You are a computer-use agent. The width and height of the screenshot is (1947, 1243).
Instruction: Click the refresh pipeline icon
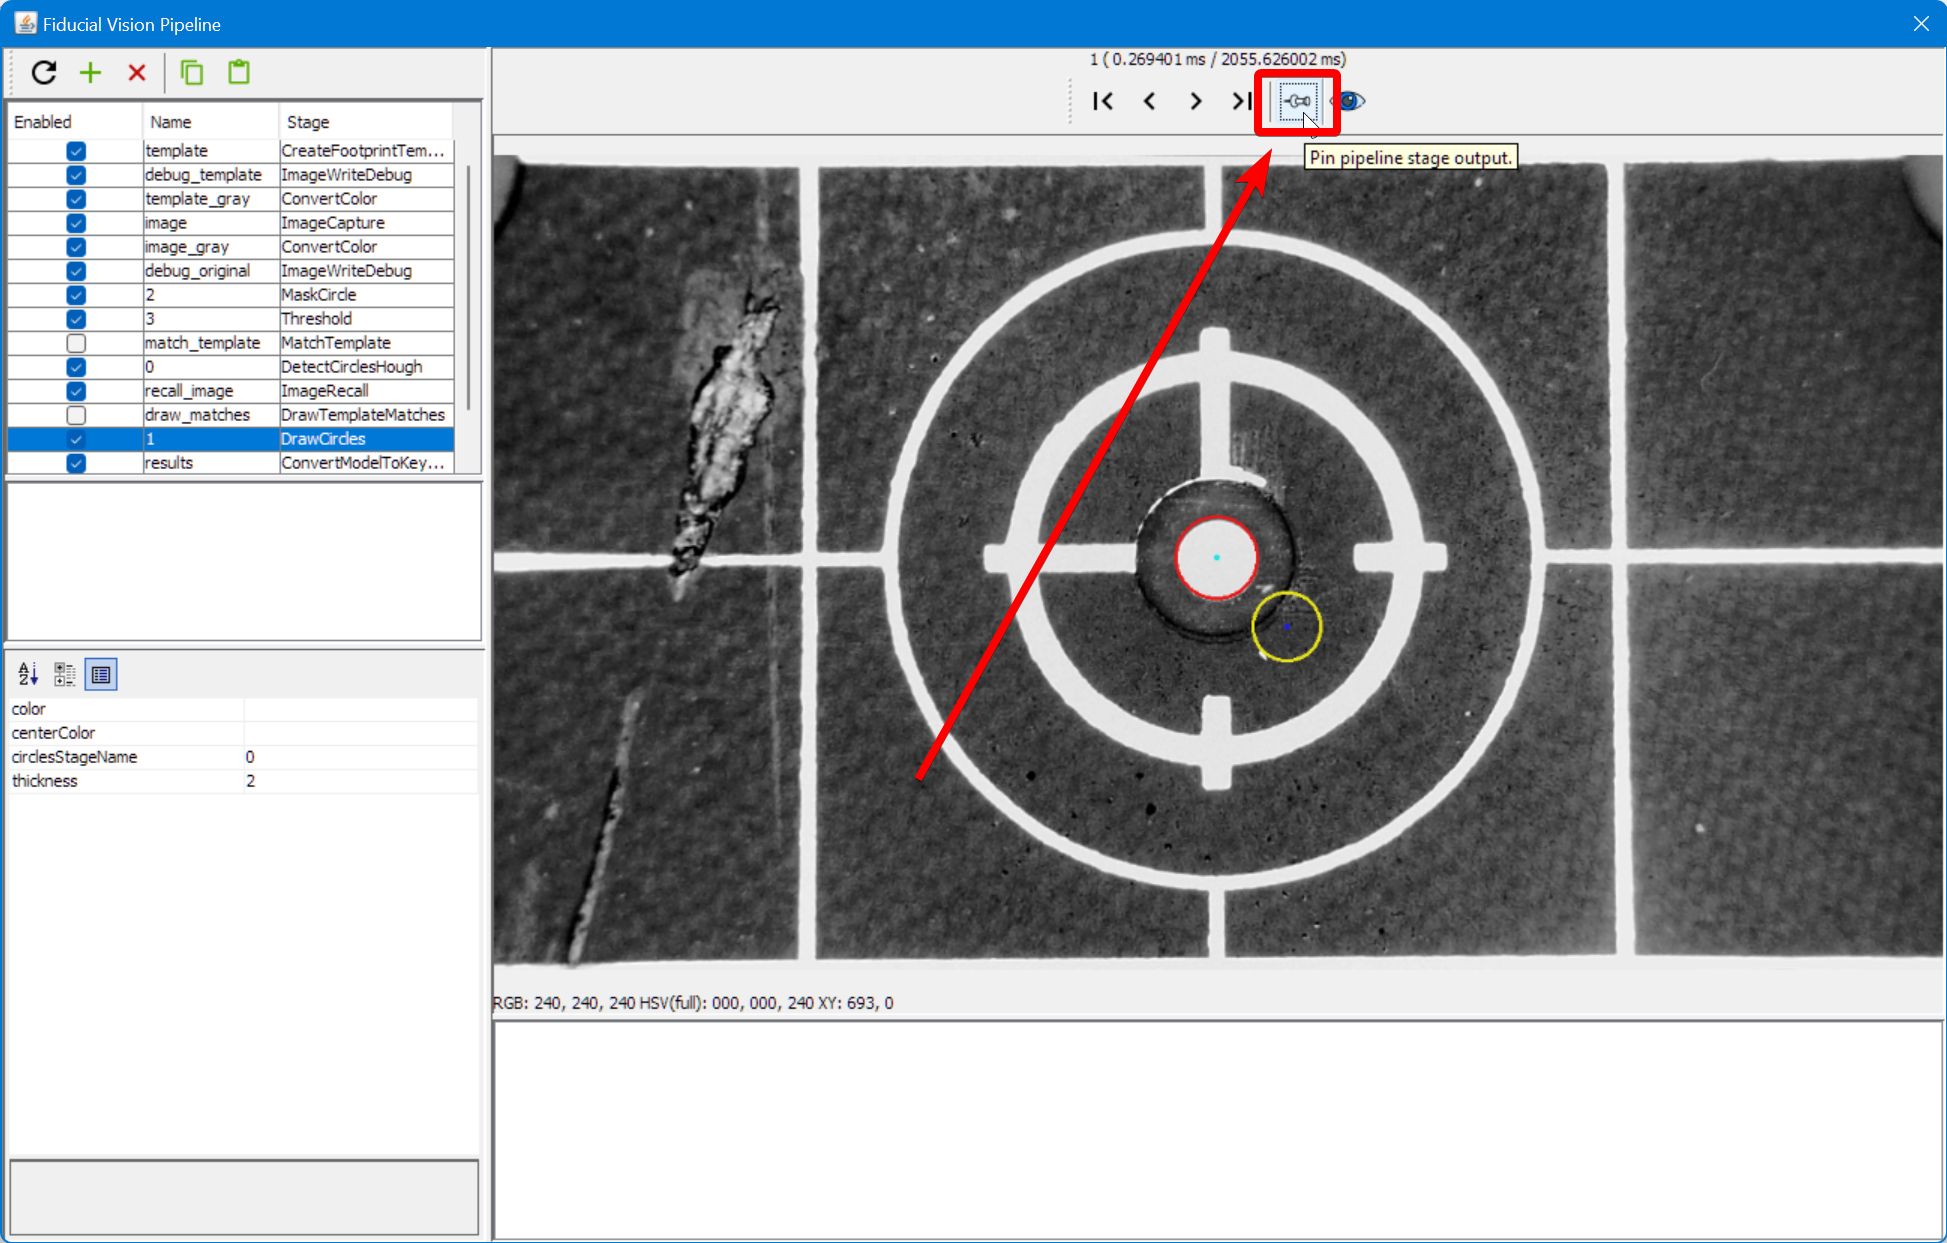coord(44,72)
